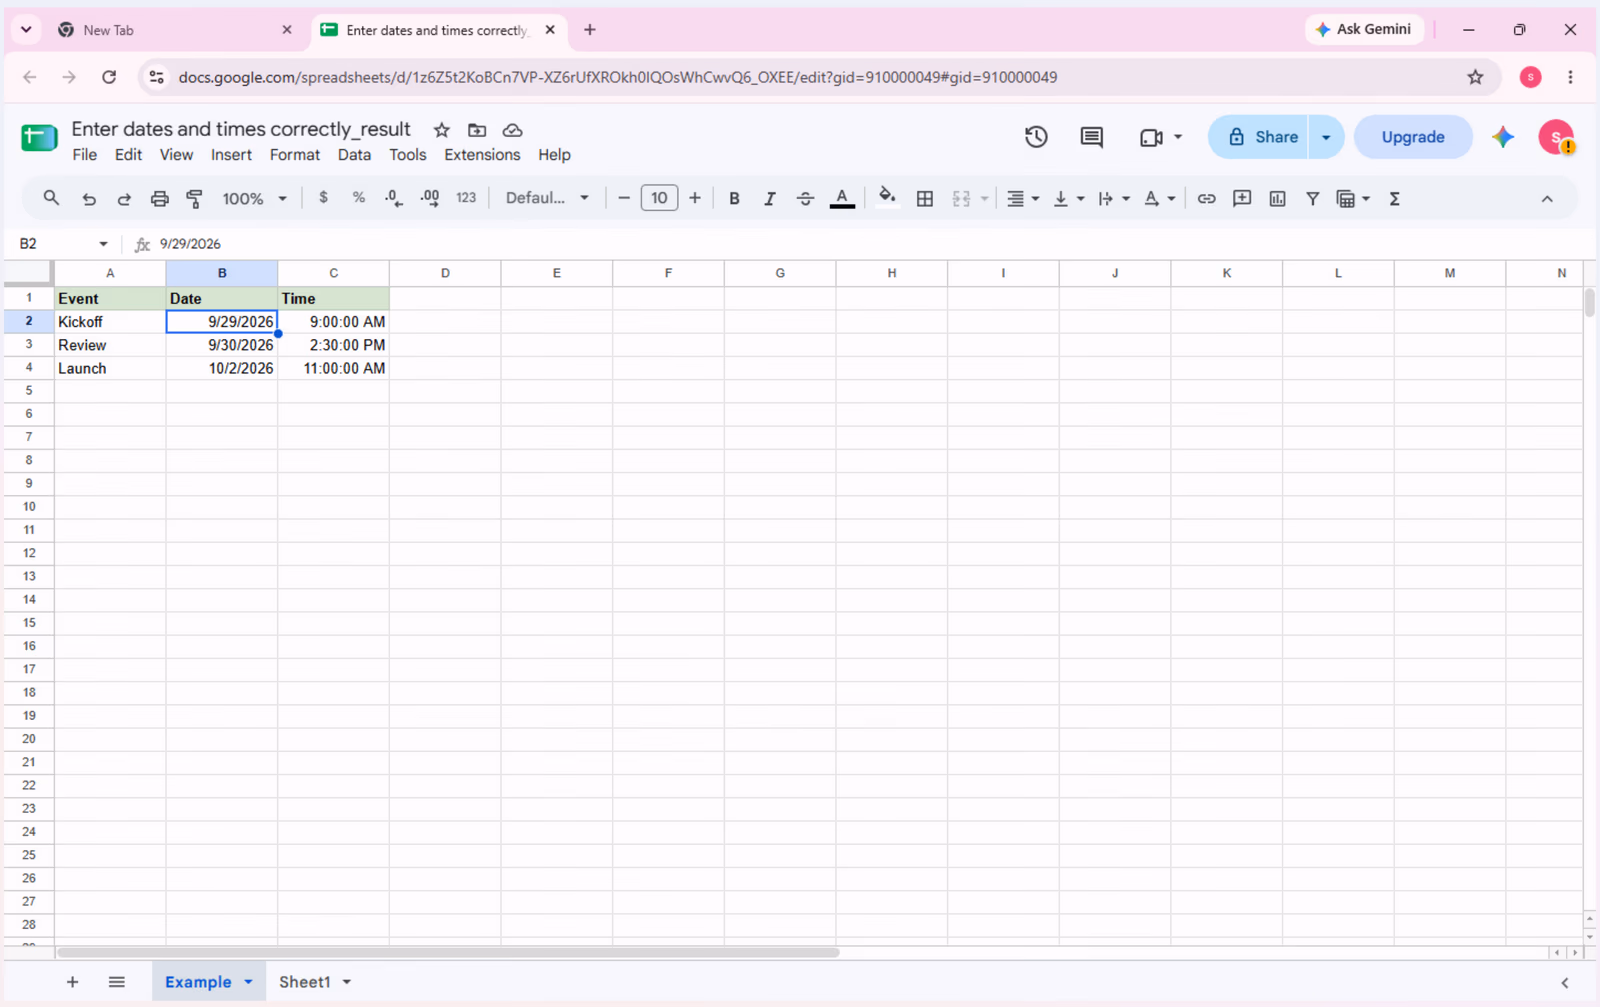Increase decimal places button

(x=430, y=198)
